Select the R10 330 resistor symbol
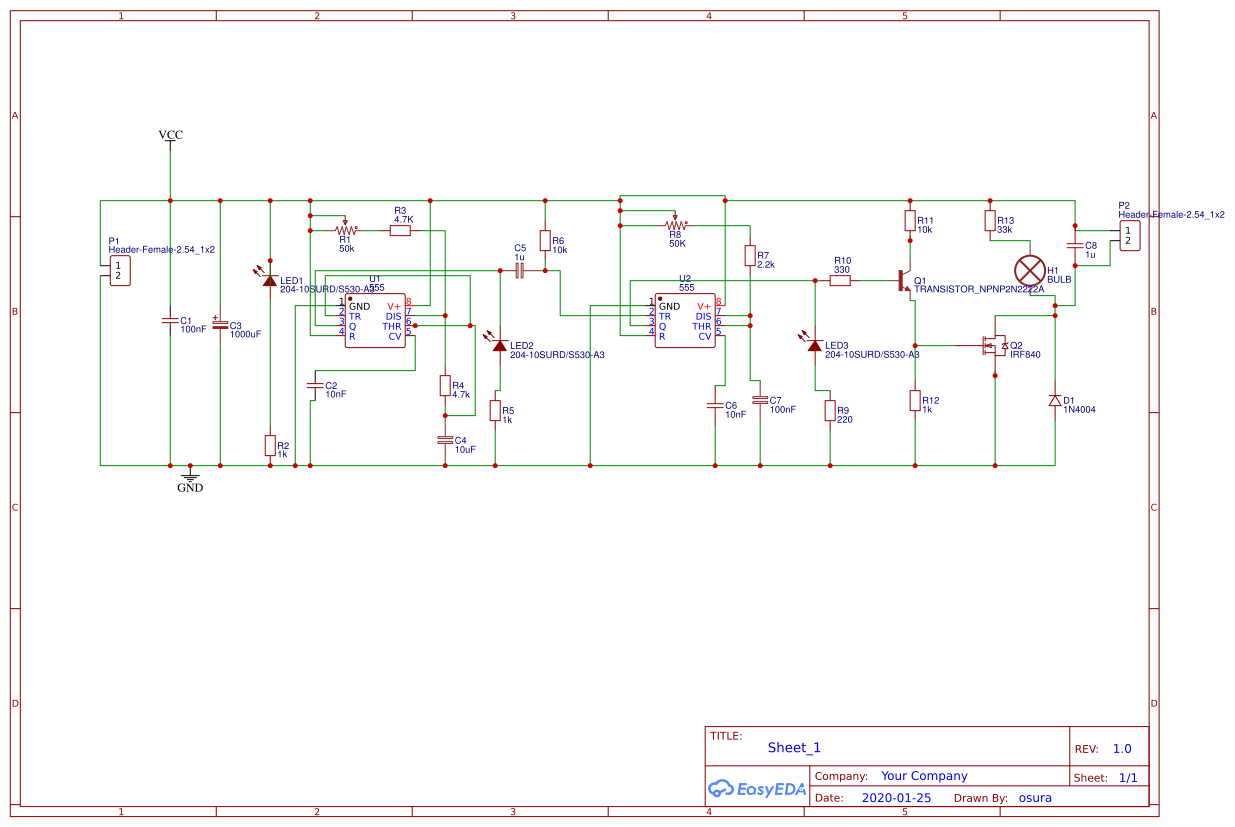1235x827 pixels. coord(840,281)
